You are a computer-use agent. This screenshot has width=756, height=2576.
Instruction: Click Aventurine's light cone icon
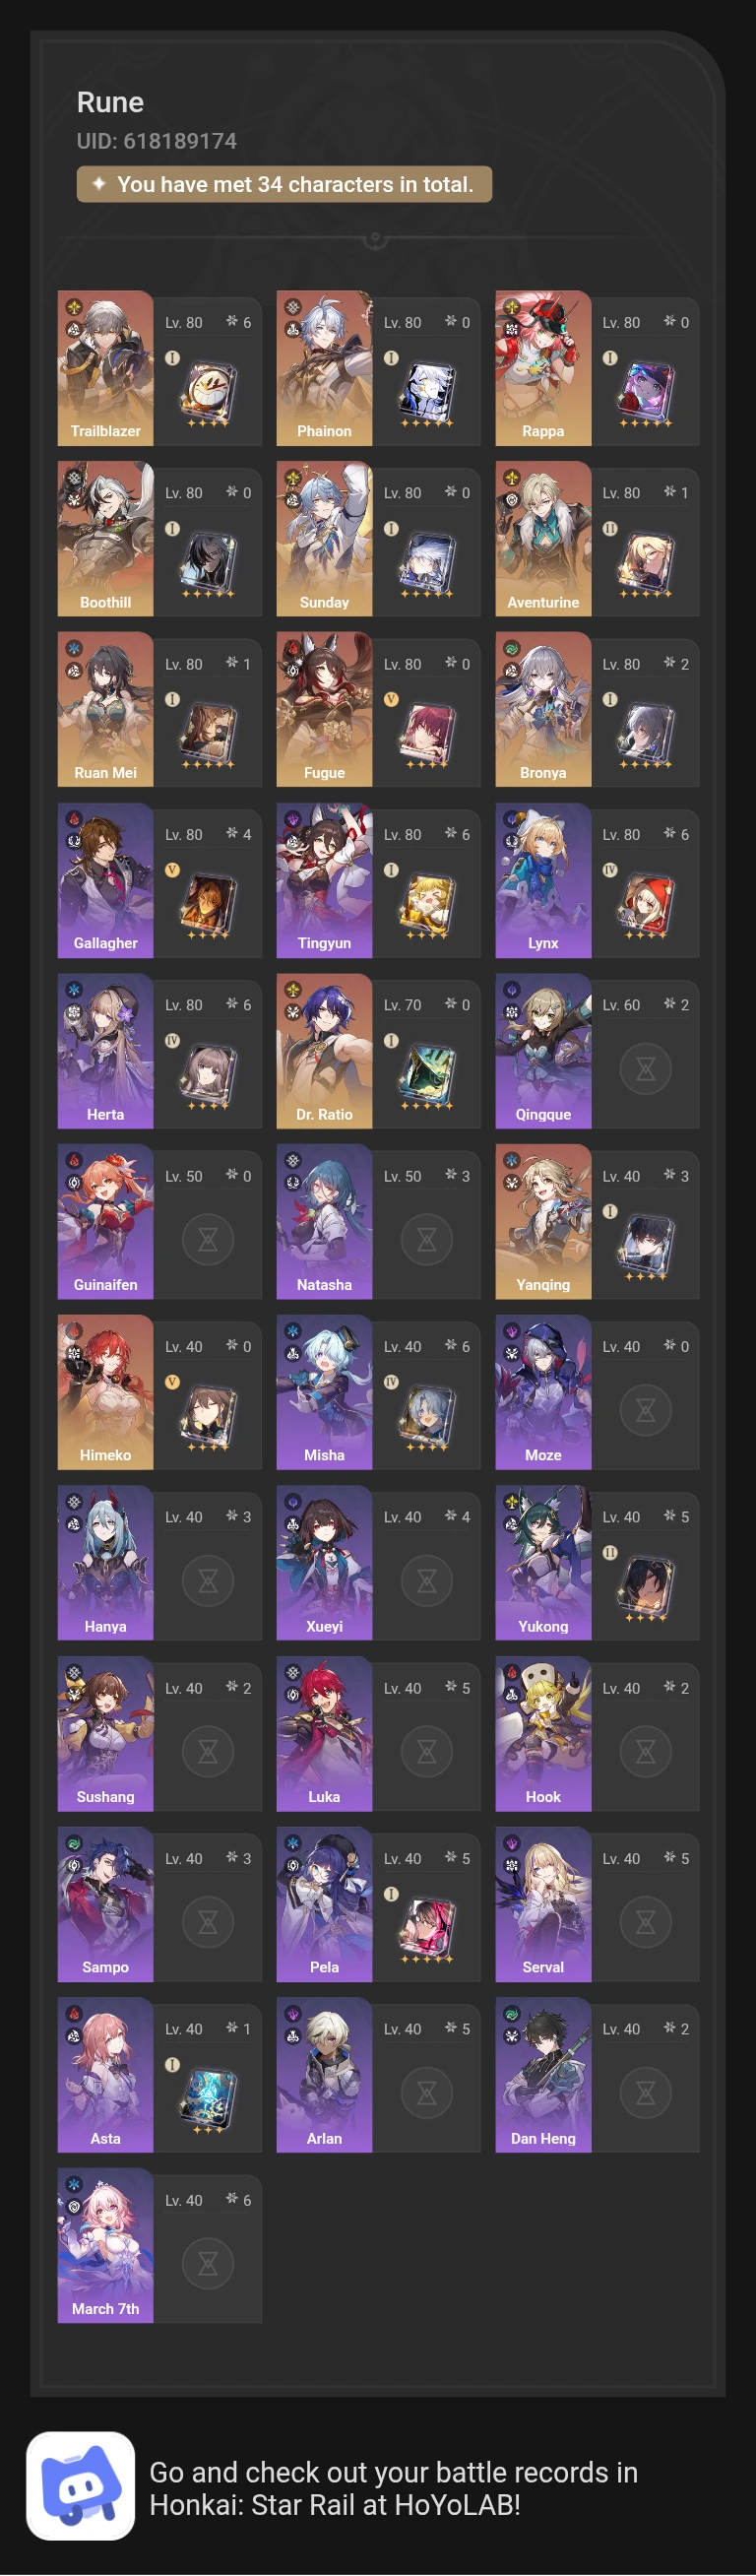(646, 564)
